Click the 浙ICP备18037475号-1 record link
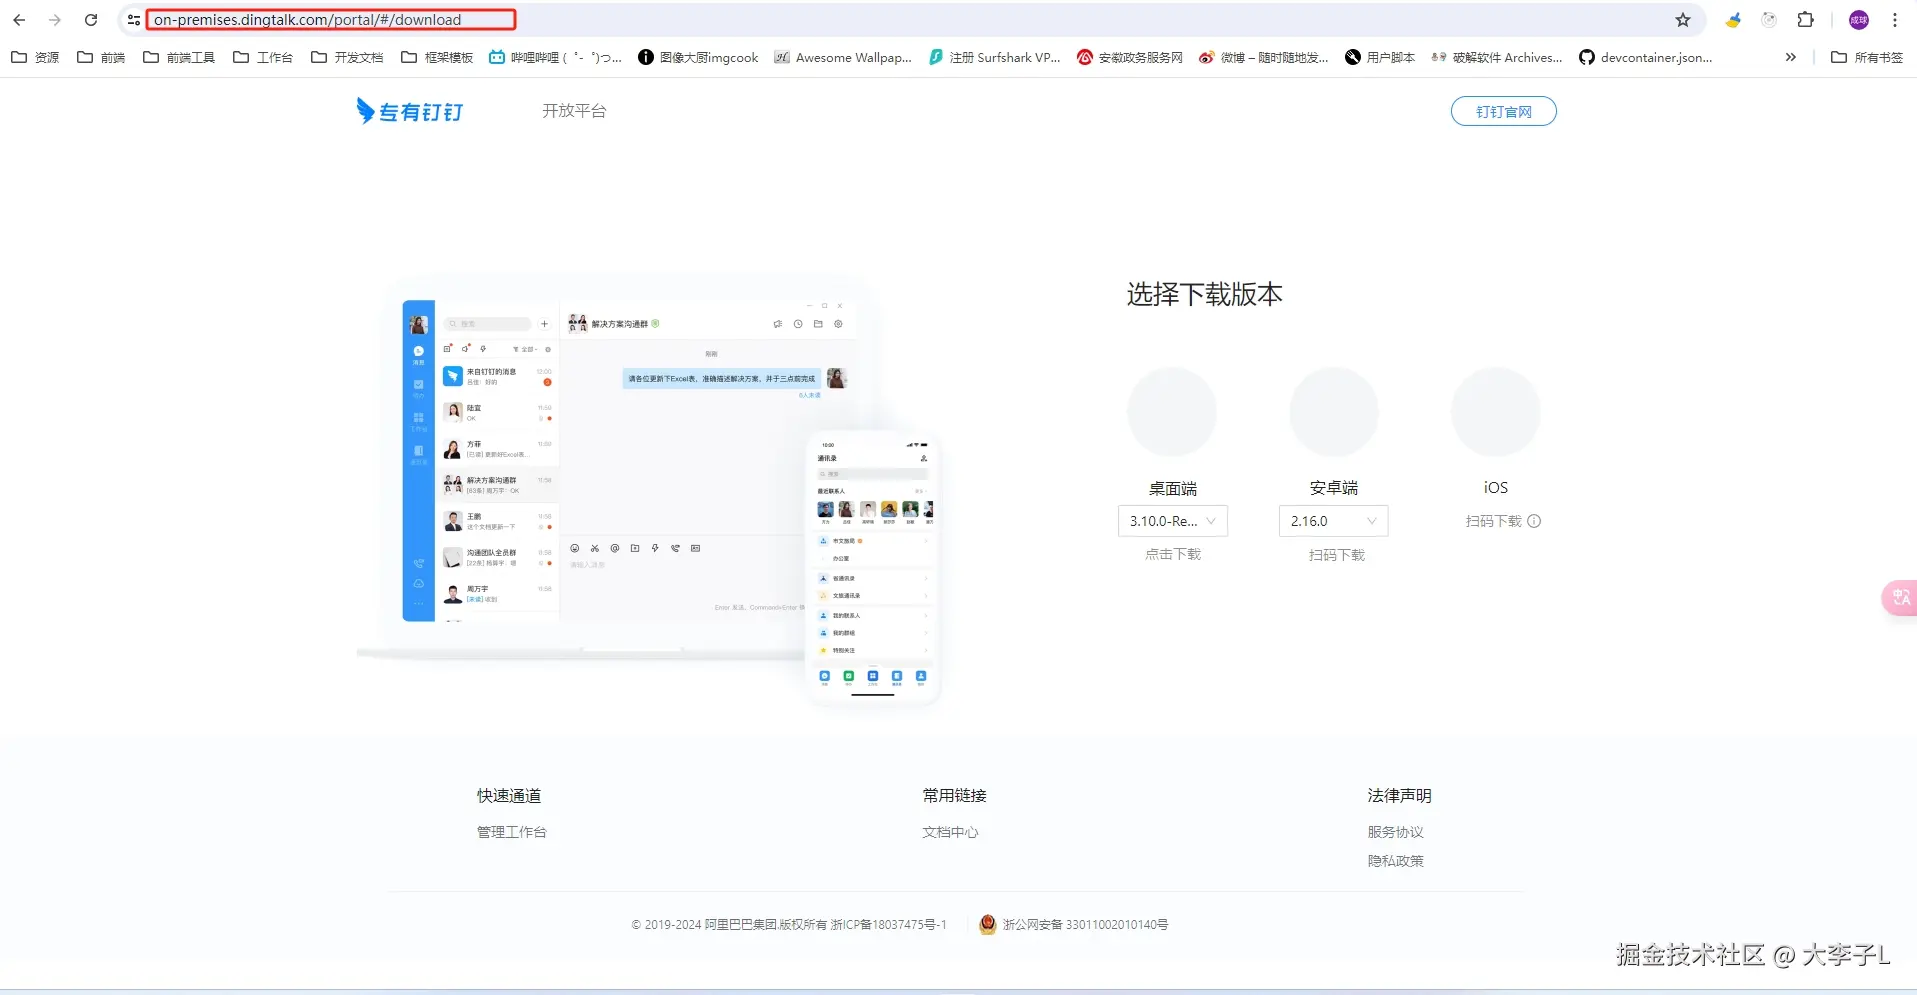 tap(888, 925)
